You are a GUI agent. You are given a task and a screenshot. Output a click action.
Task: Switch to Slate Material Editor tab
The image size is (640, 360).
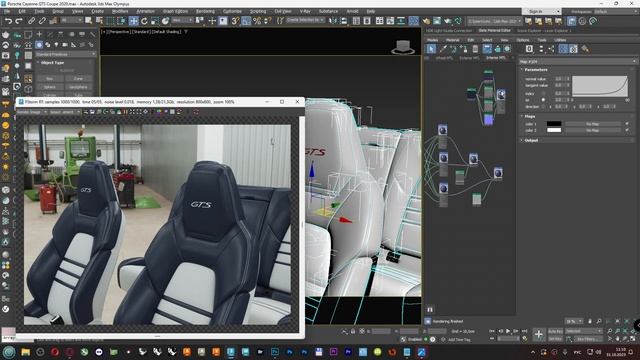(x=494, y=31)
